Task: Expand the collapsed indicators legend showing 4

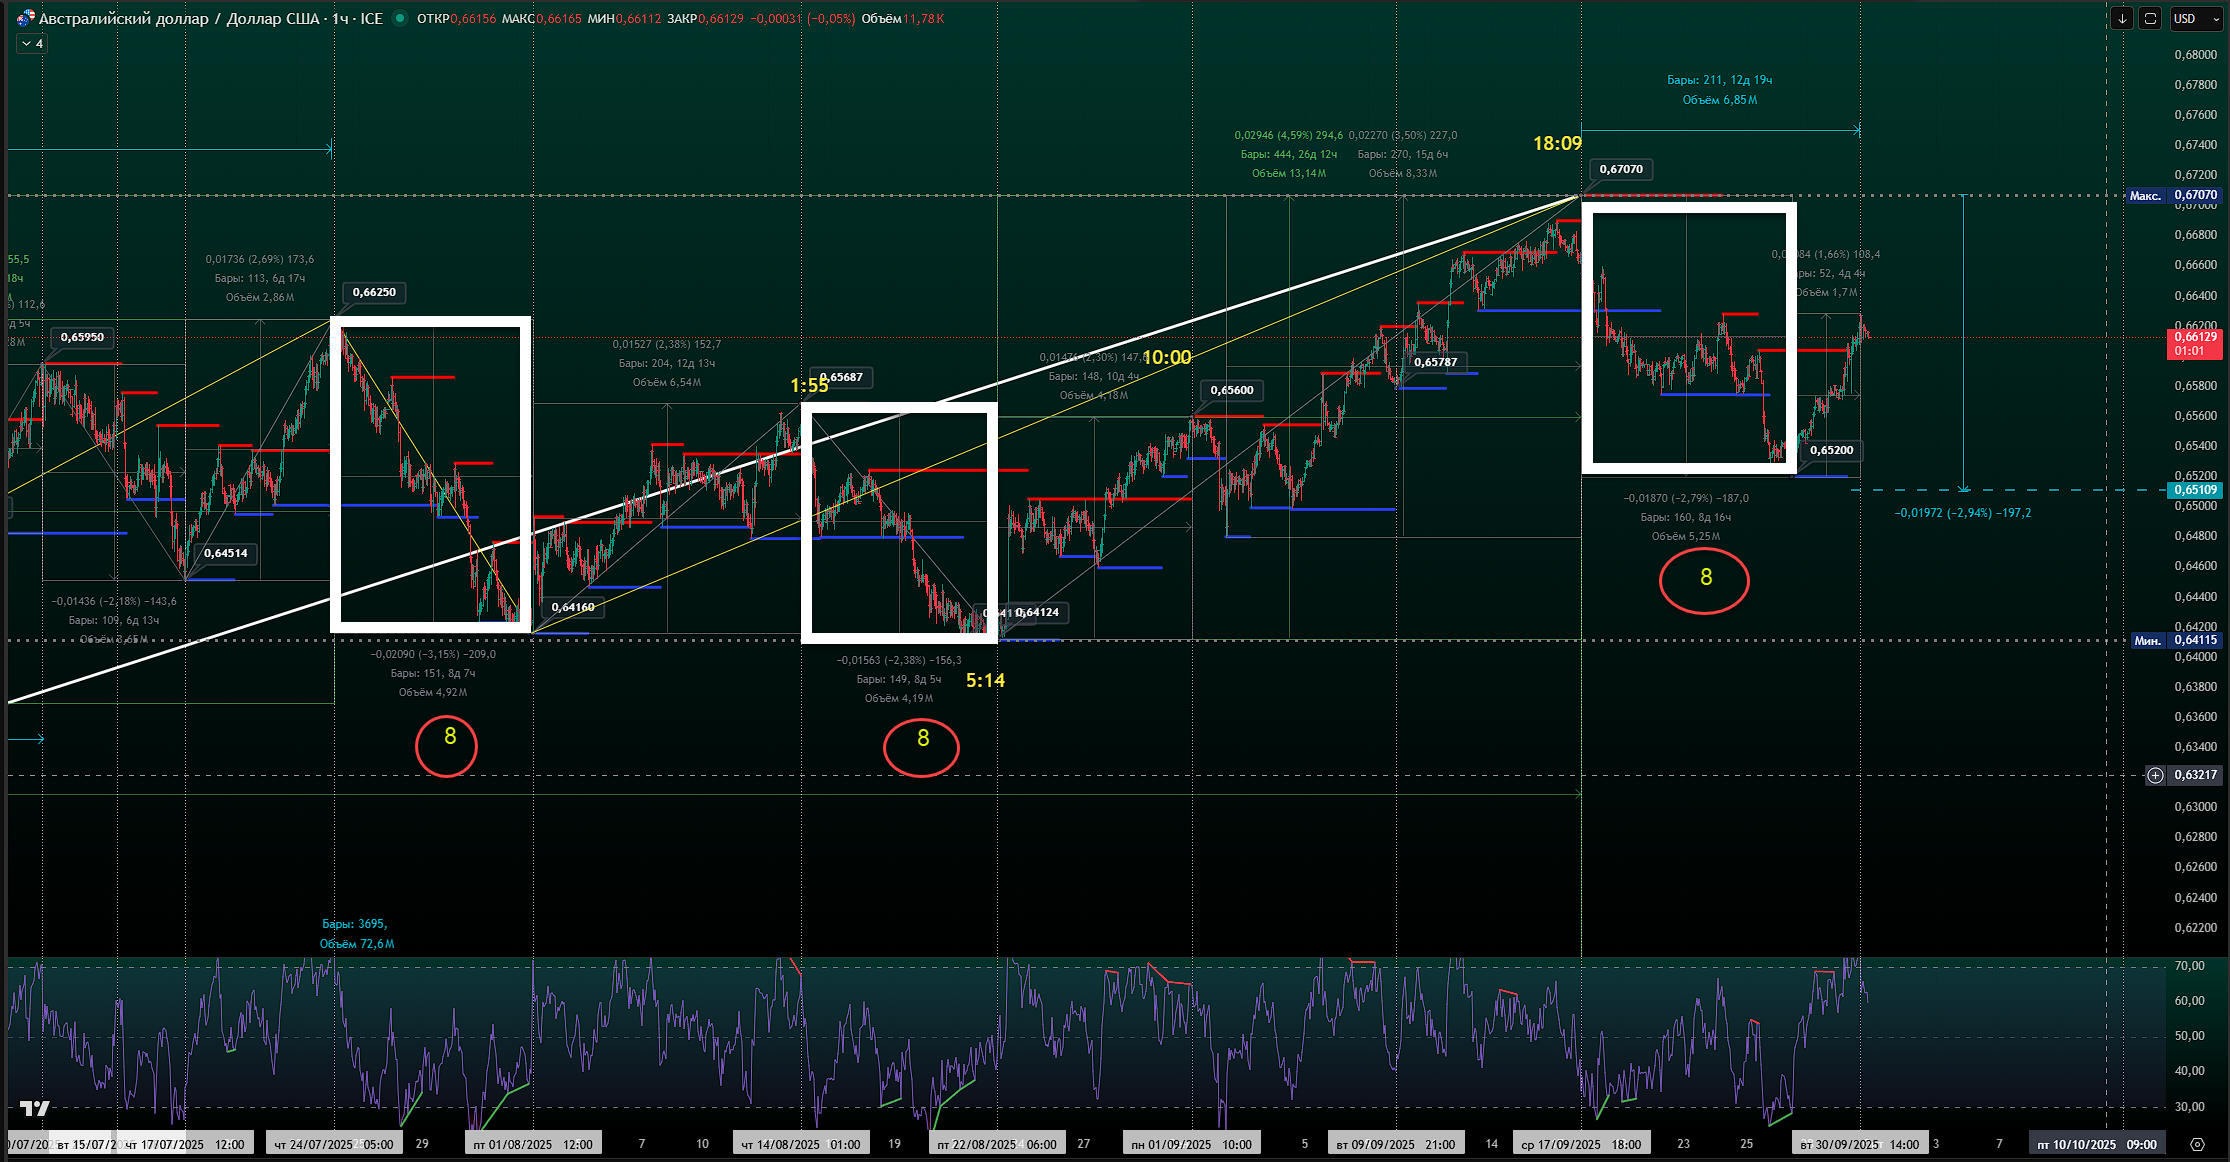Action: [32, 44]
